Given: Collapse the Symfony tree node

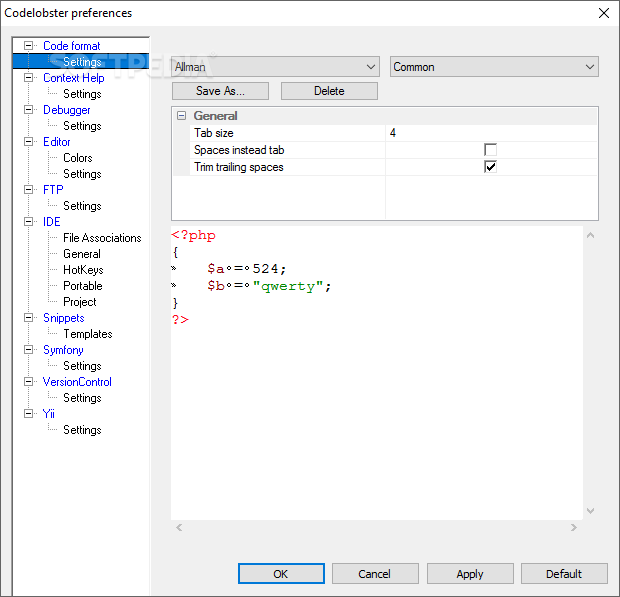Looking at the screenshot, I should (28, 350).
